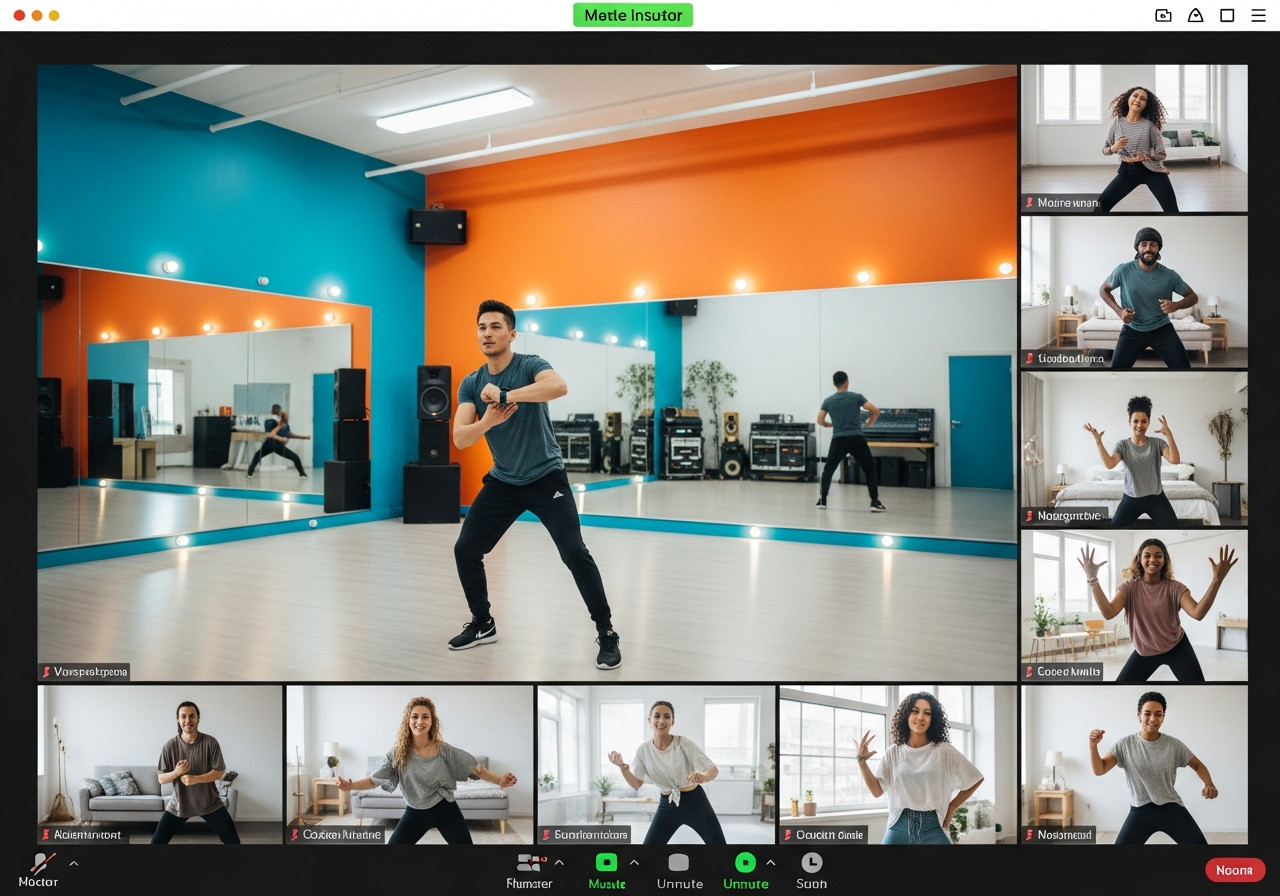
Task: Expand the arrow beside the Musite button
Action: (634, 863)
